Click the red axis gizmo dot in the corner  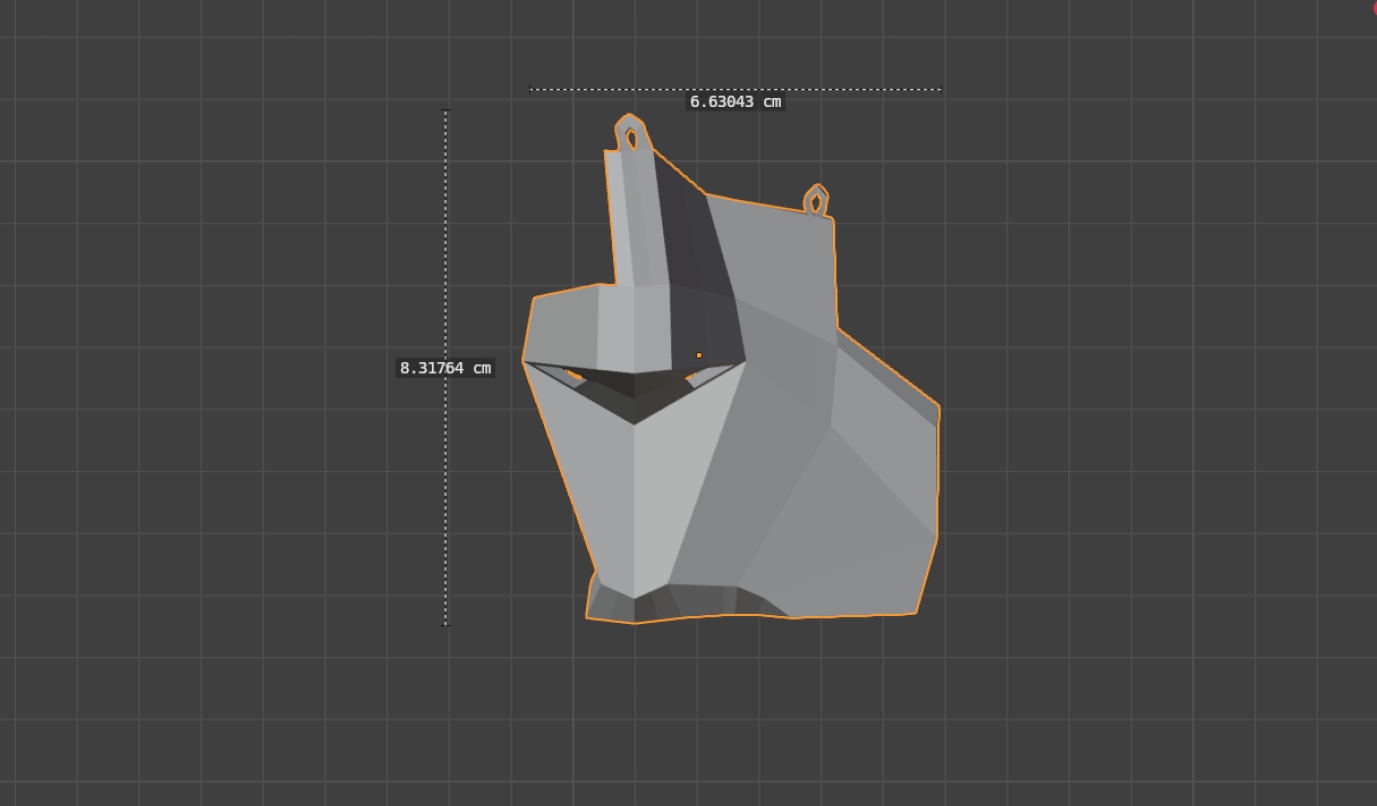1374,6
